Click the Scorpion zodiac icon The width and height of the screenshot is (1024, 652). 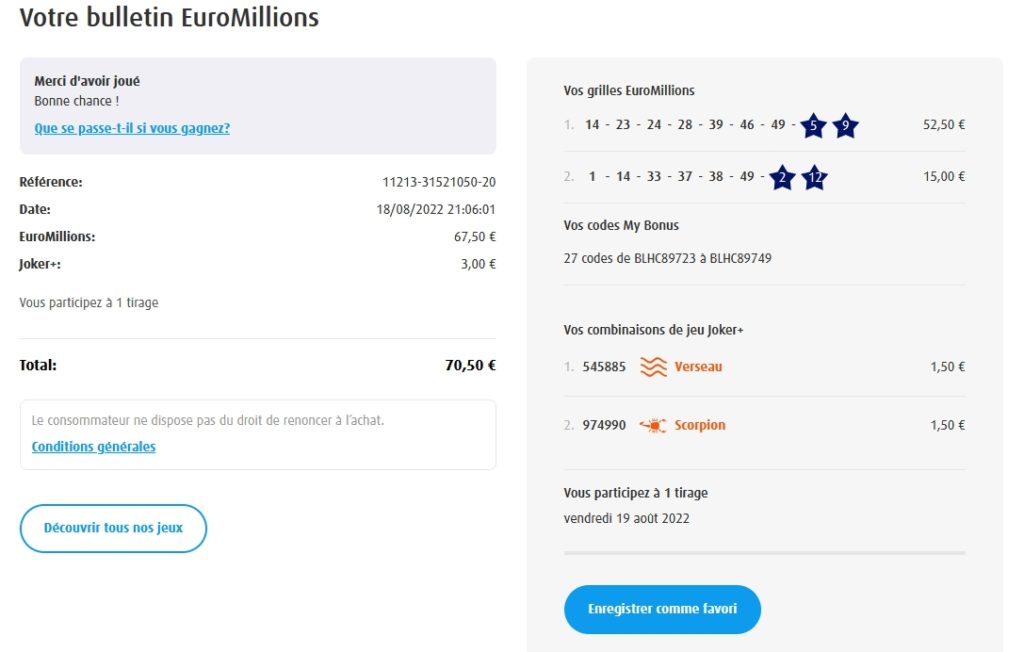coord(653,426)
